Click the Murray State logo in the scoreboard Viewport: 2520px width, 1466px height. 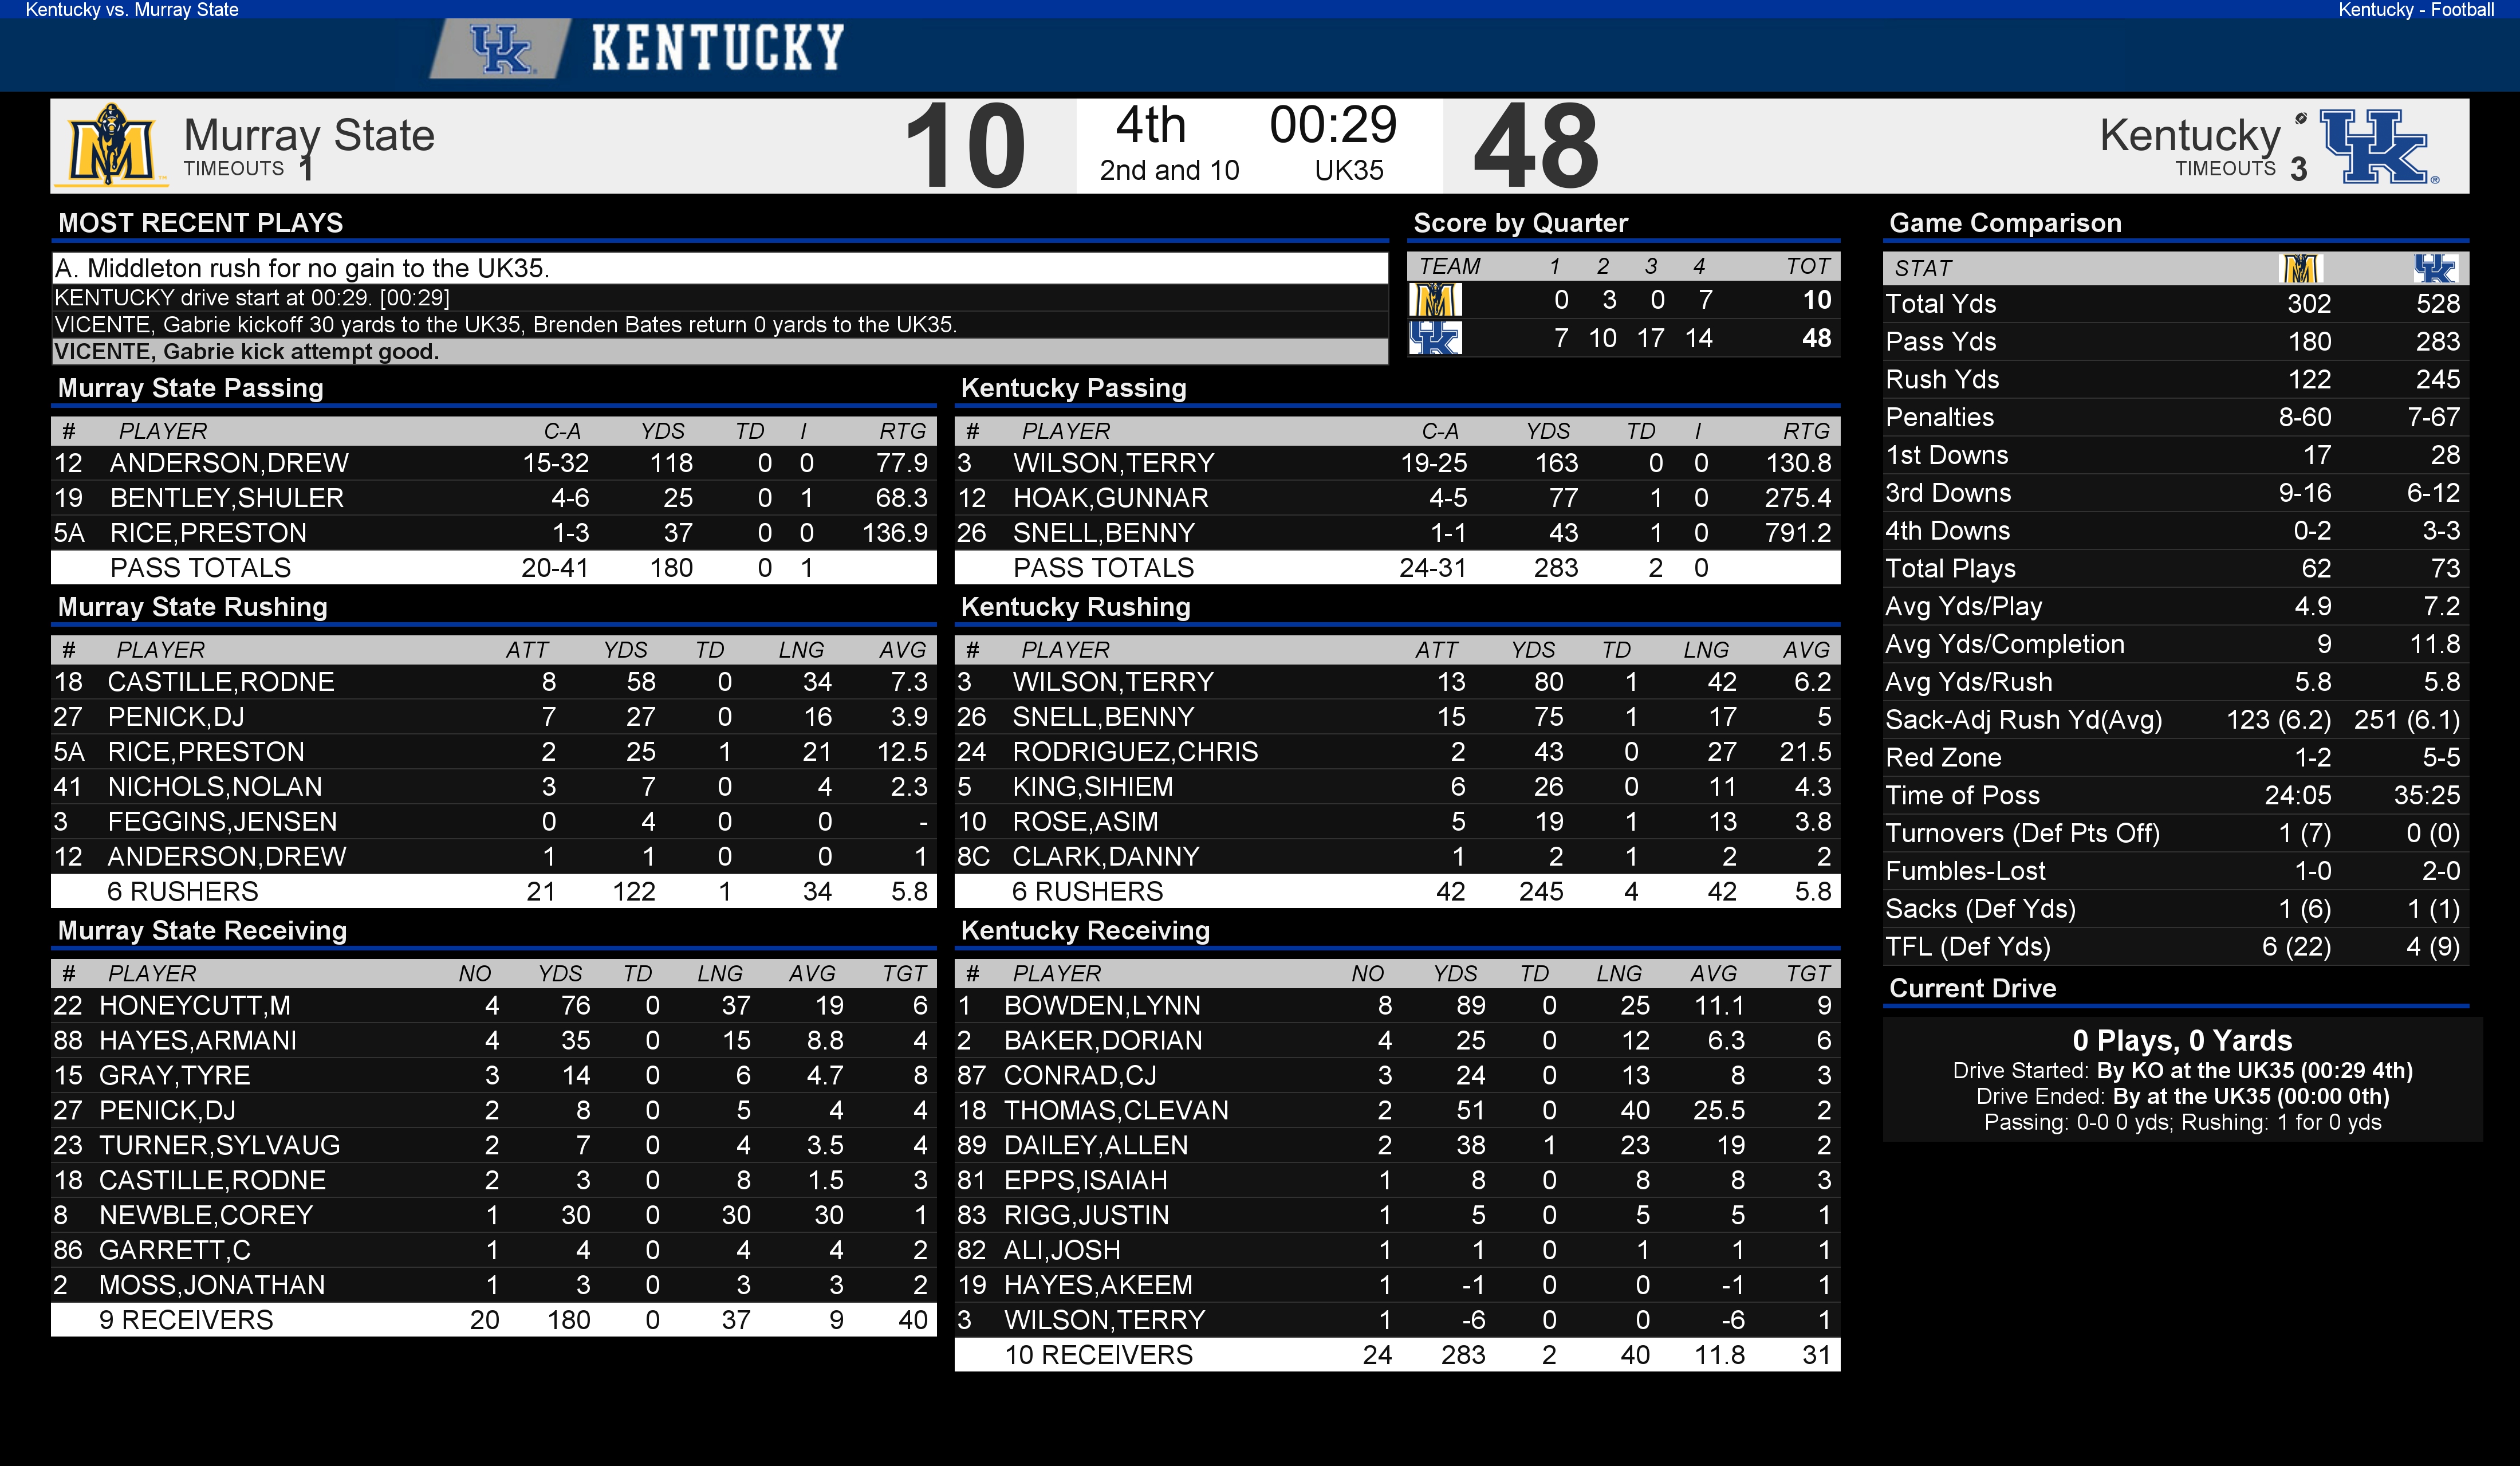pyautogui.click(x=112, y=145)
